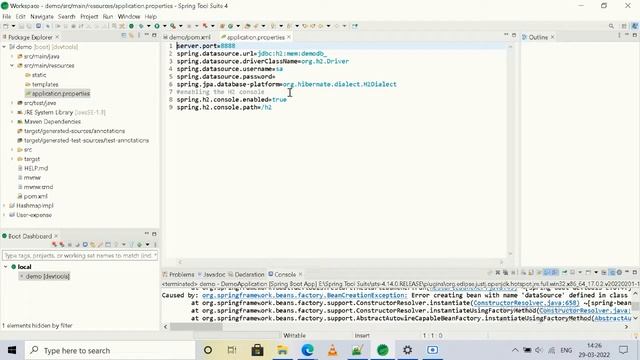Expand the User-expense project

pyautogui.click(x=4, y=215)
